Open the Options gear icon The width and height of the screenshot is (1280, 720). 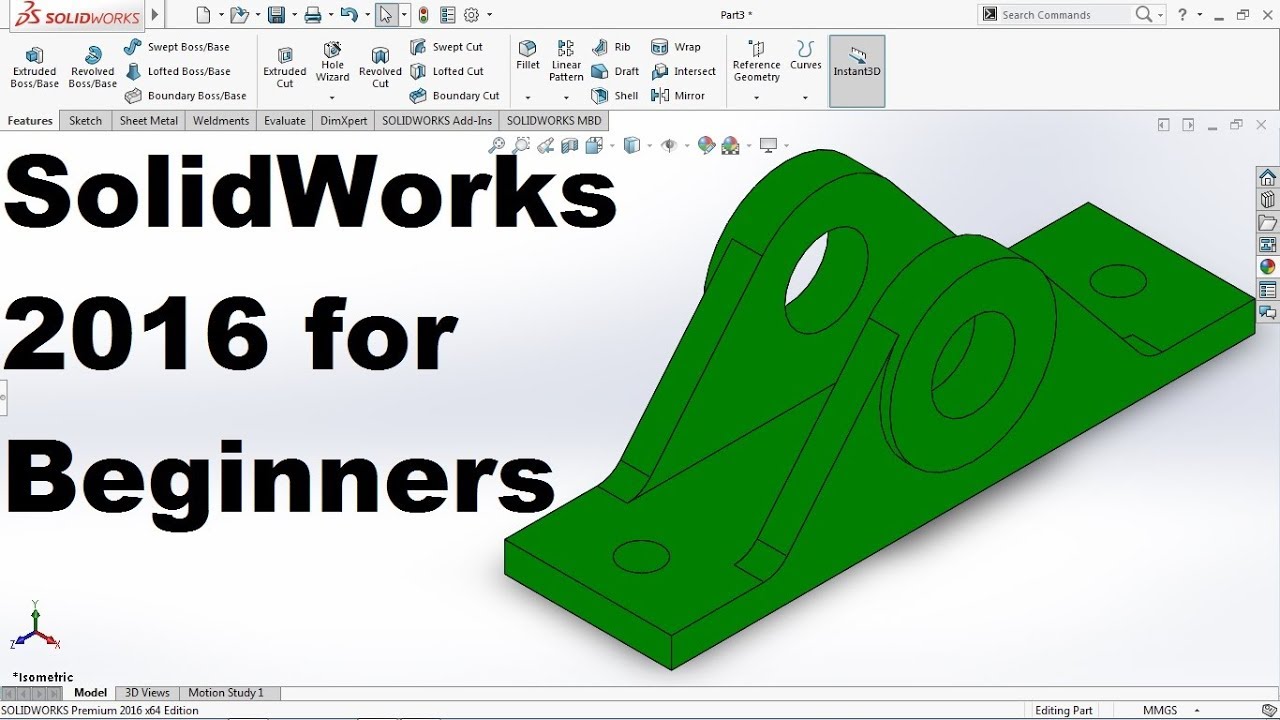pyautogui.click(x=471, y=15)
